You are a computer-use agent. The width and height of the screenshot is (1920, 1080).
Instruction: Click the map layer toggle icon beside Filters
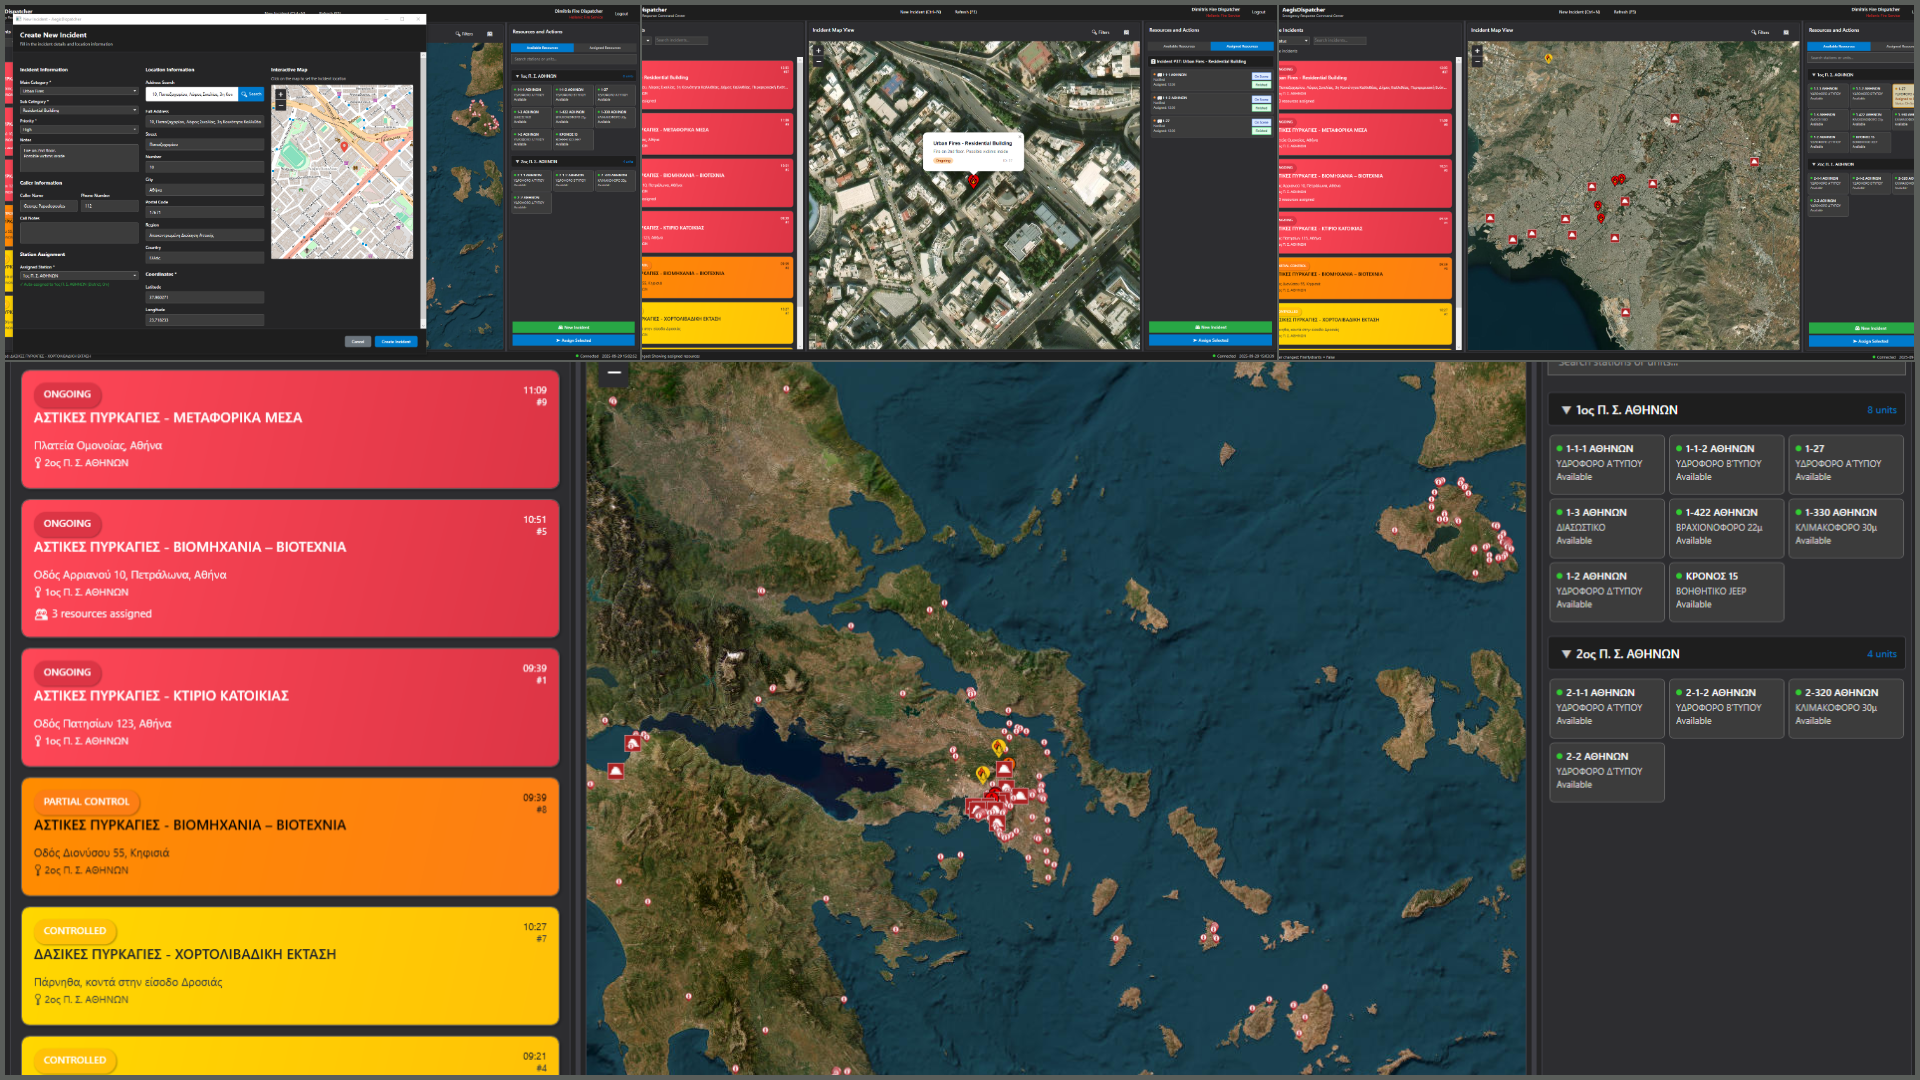click(1126, 32)
